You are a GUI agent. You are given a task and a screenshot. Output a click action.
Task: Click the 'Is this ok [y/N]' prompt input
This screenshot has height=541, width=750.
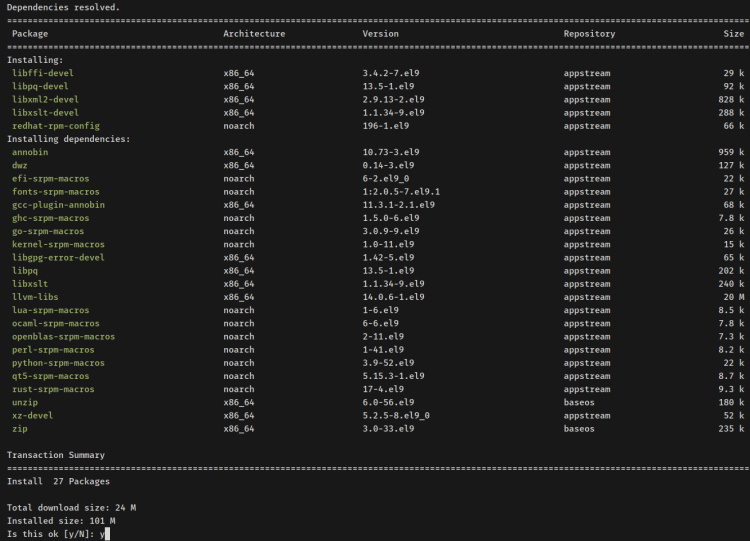104,534
